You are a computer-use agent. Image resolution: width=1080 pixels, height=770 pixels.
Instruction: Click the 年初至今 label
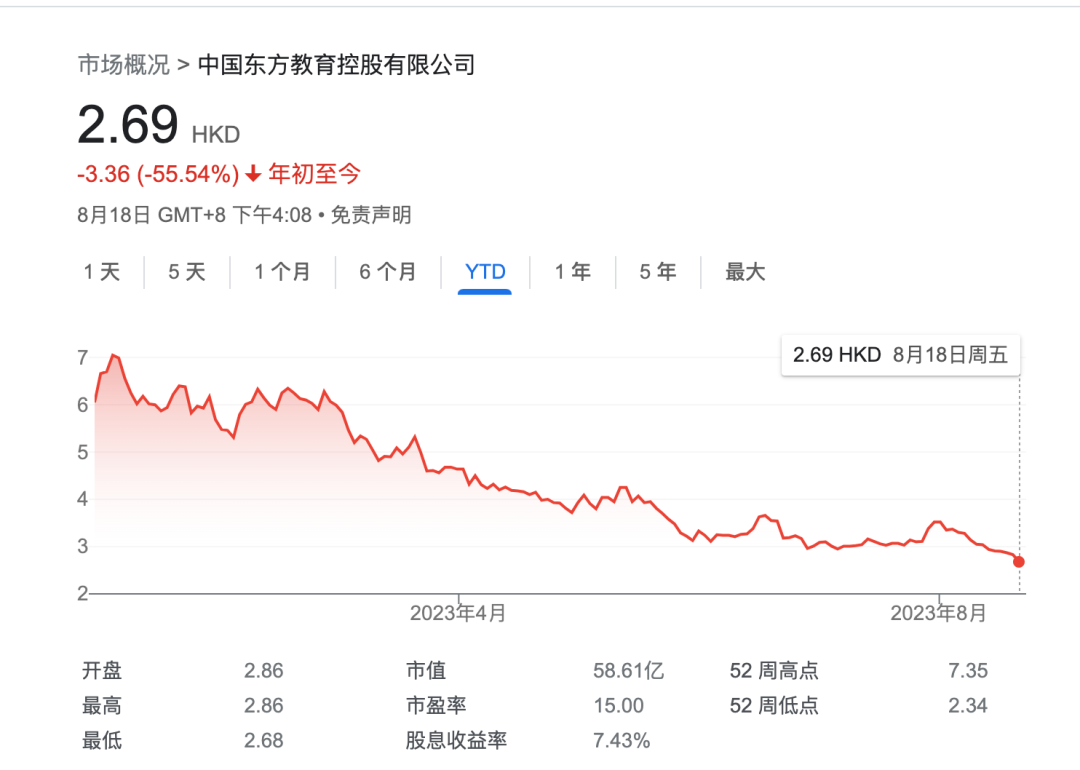point(314,174)
